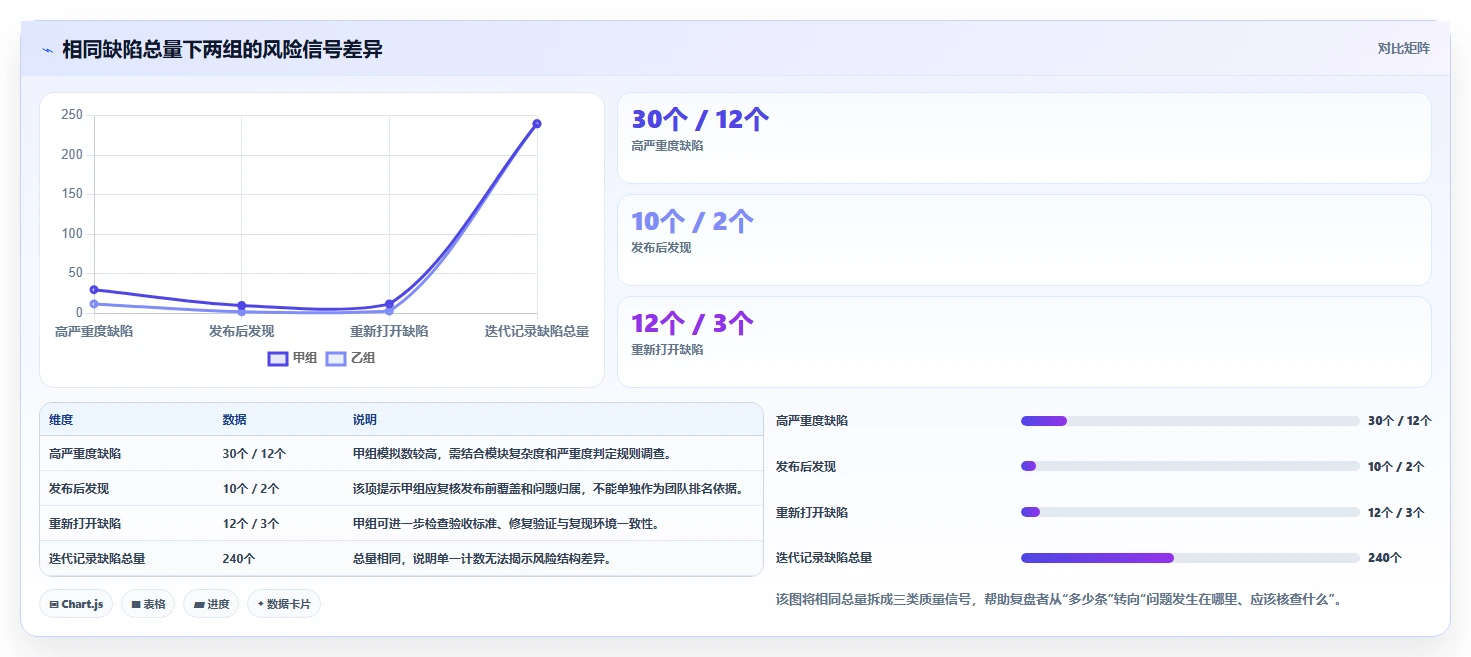This screenshot has height=657, width=1471.
Task: Click the 迭代记录缺陷总量 progress bar
Action: 1190,558
